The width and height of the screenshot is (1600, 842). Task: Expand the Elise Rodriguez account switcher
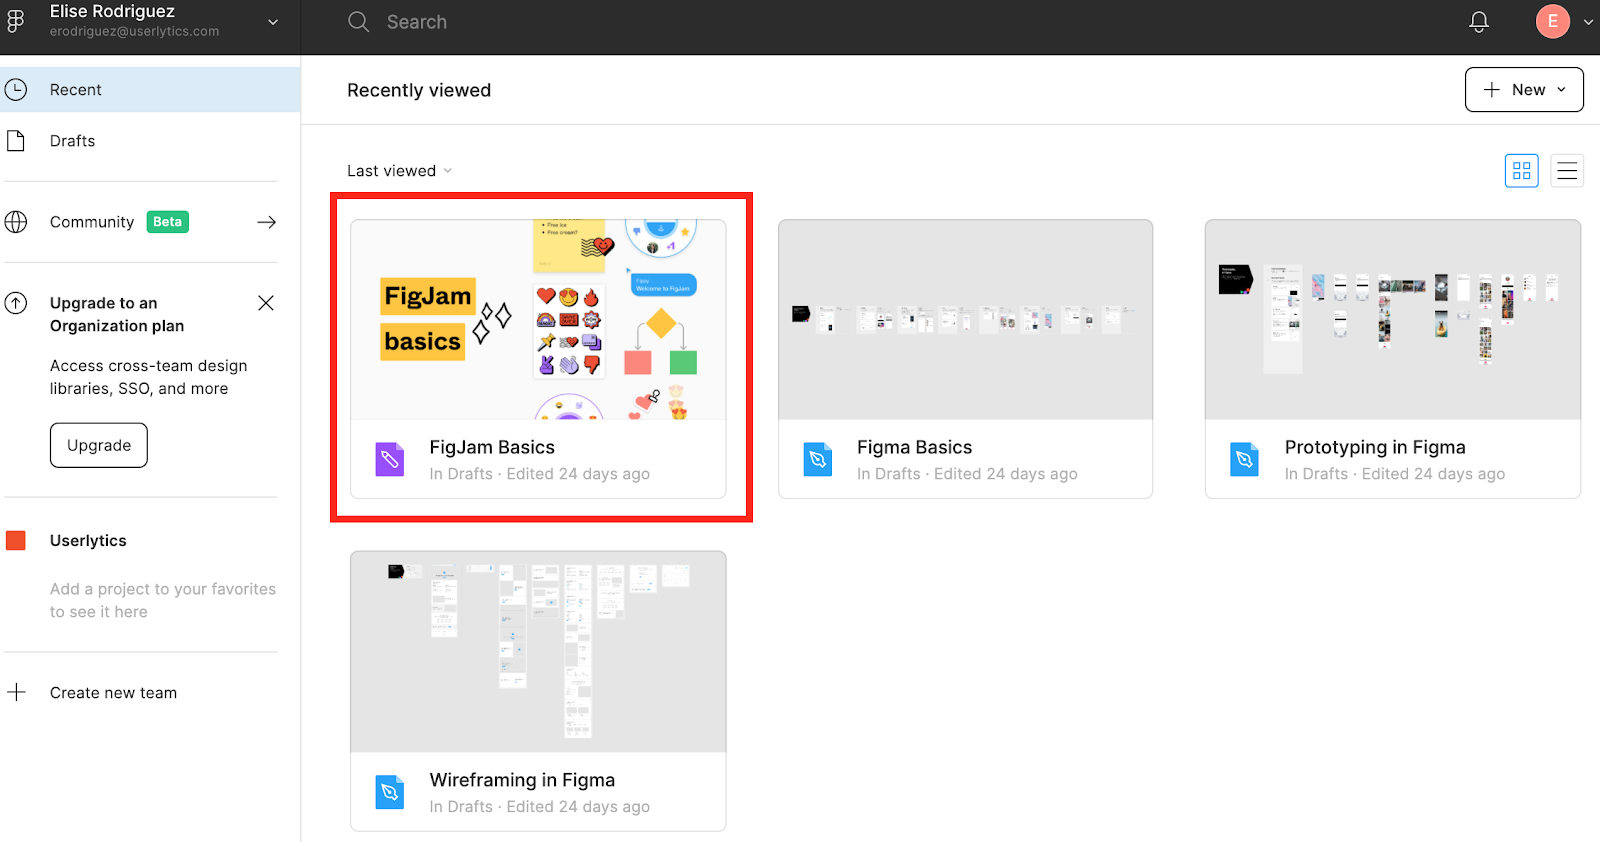tap(273, 22)
